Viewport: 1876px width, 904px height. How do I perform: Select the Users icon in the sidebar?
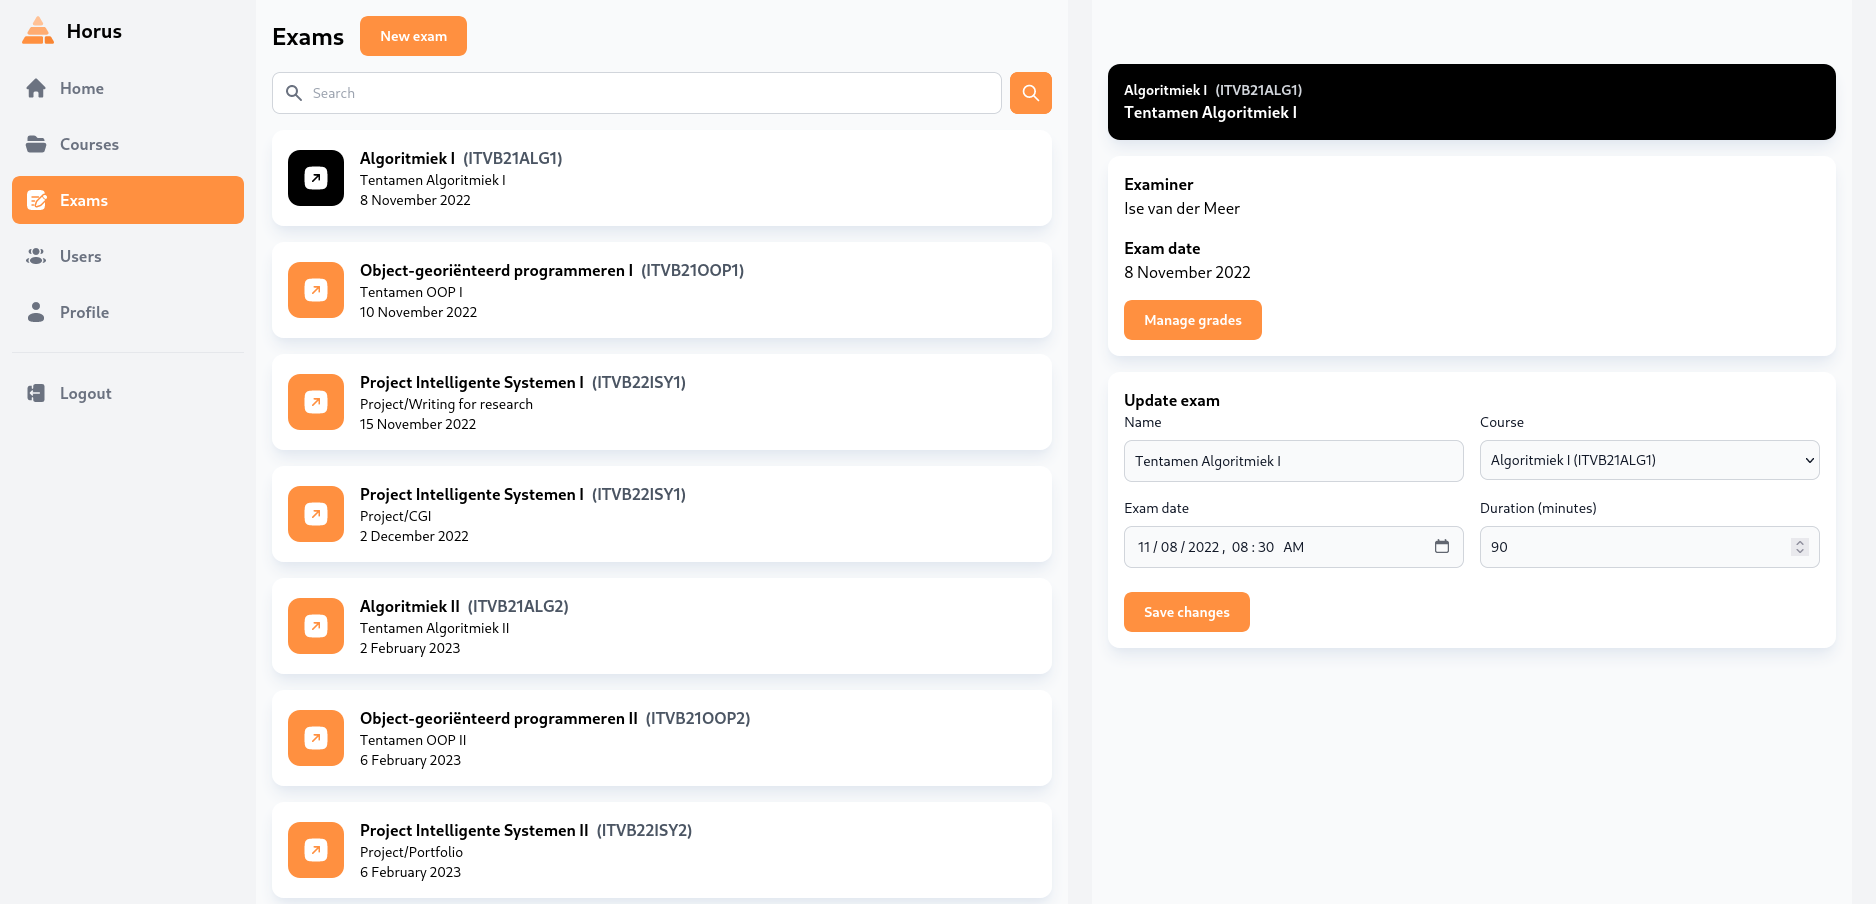[x=36, y=256]
